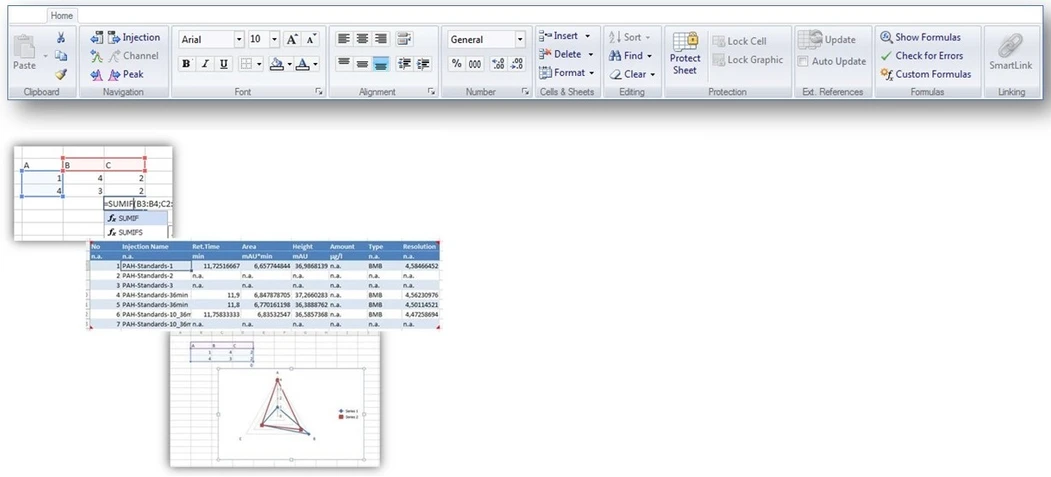Toggle Bold formatting
Image resolution: width=1051 pixels, height=477 pixels.
click(186, 64)
